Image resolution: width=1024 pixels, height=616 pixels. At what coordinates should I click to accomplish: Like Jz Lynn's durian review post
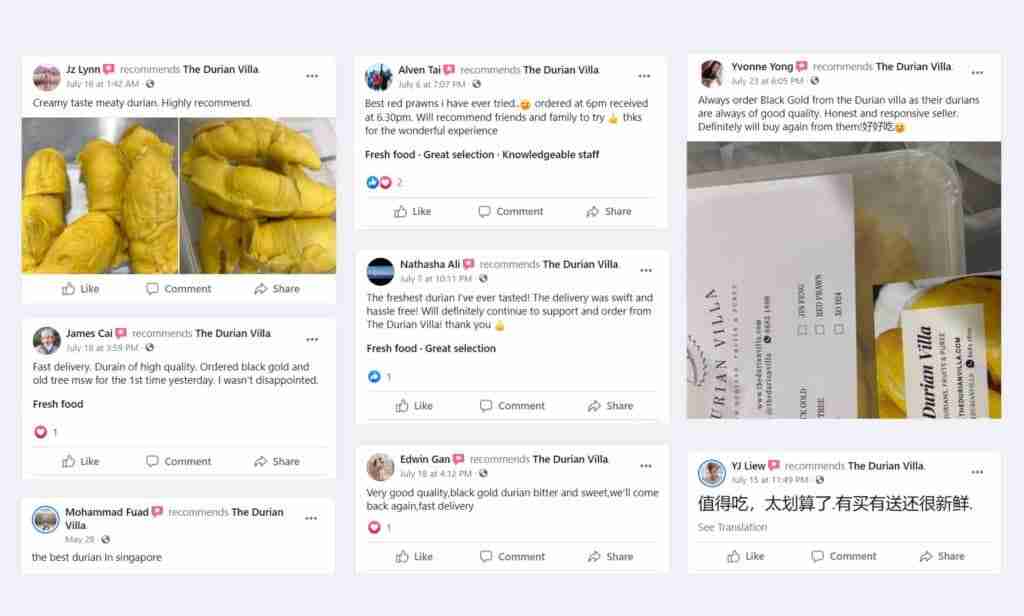click(81, 289)
